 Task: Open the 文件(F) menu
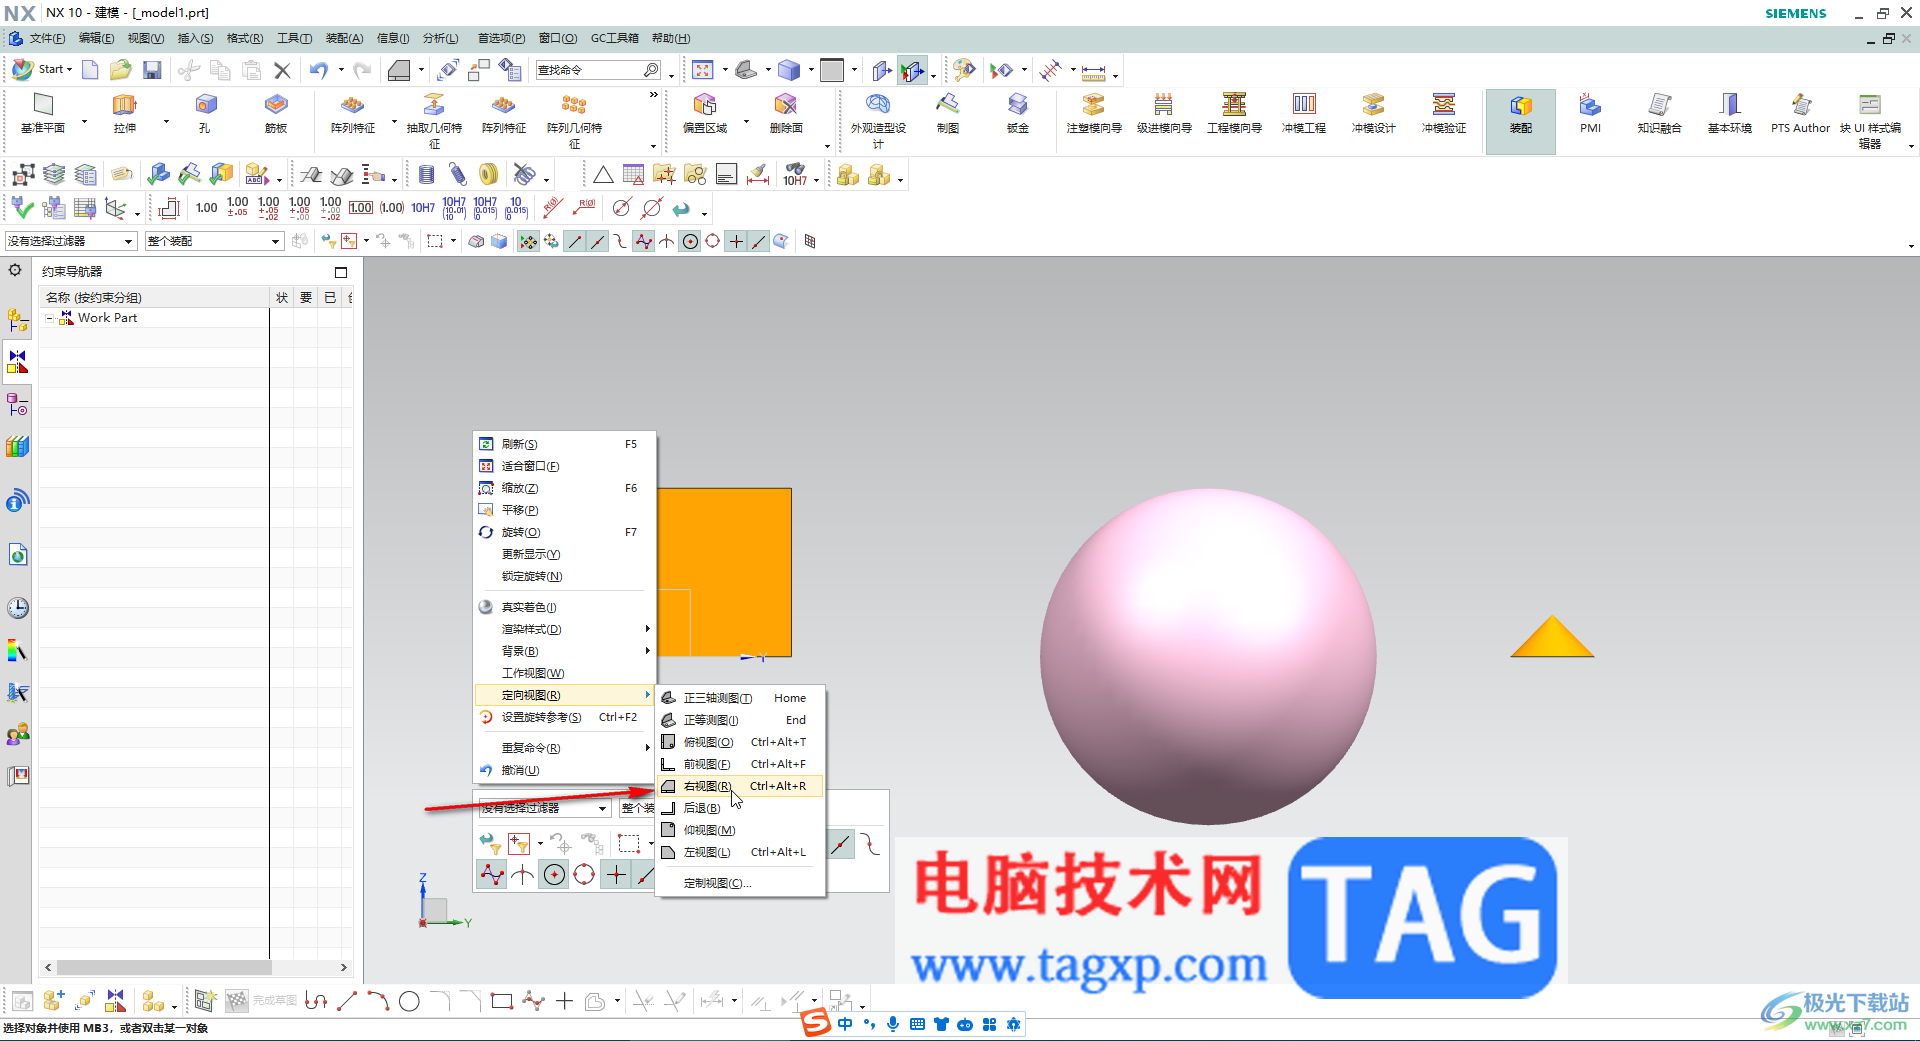pos(47,38)
